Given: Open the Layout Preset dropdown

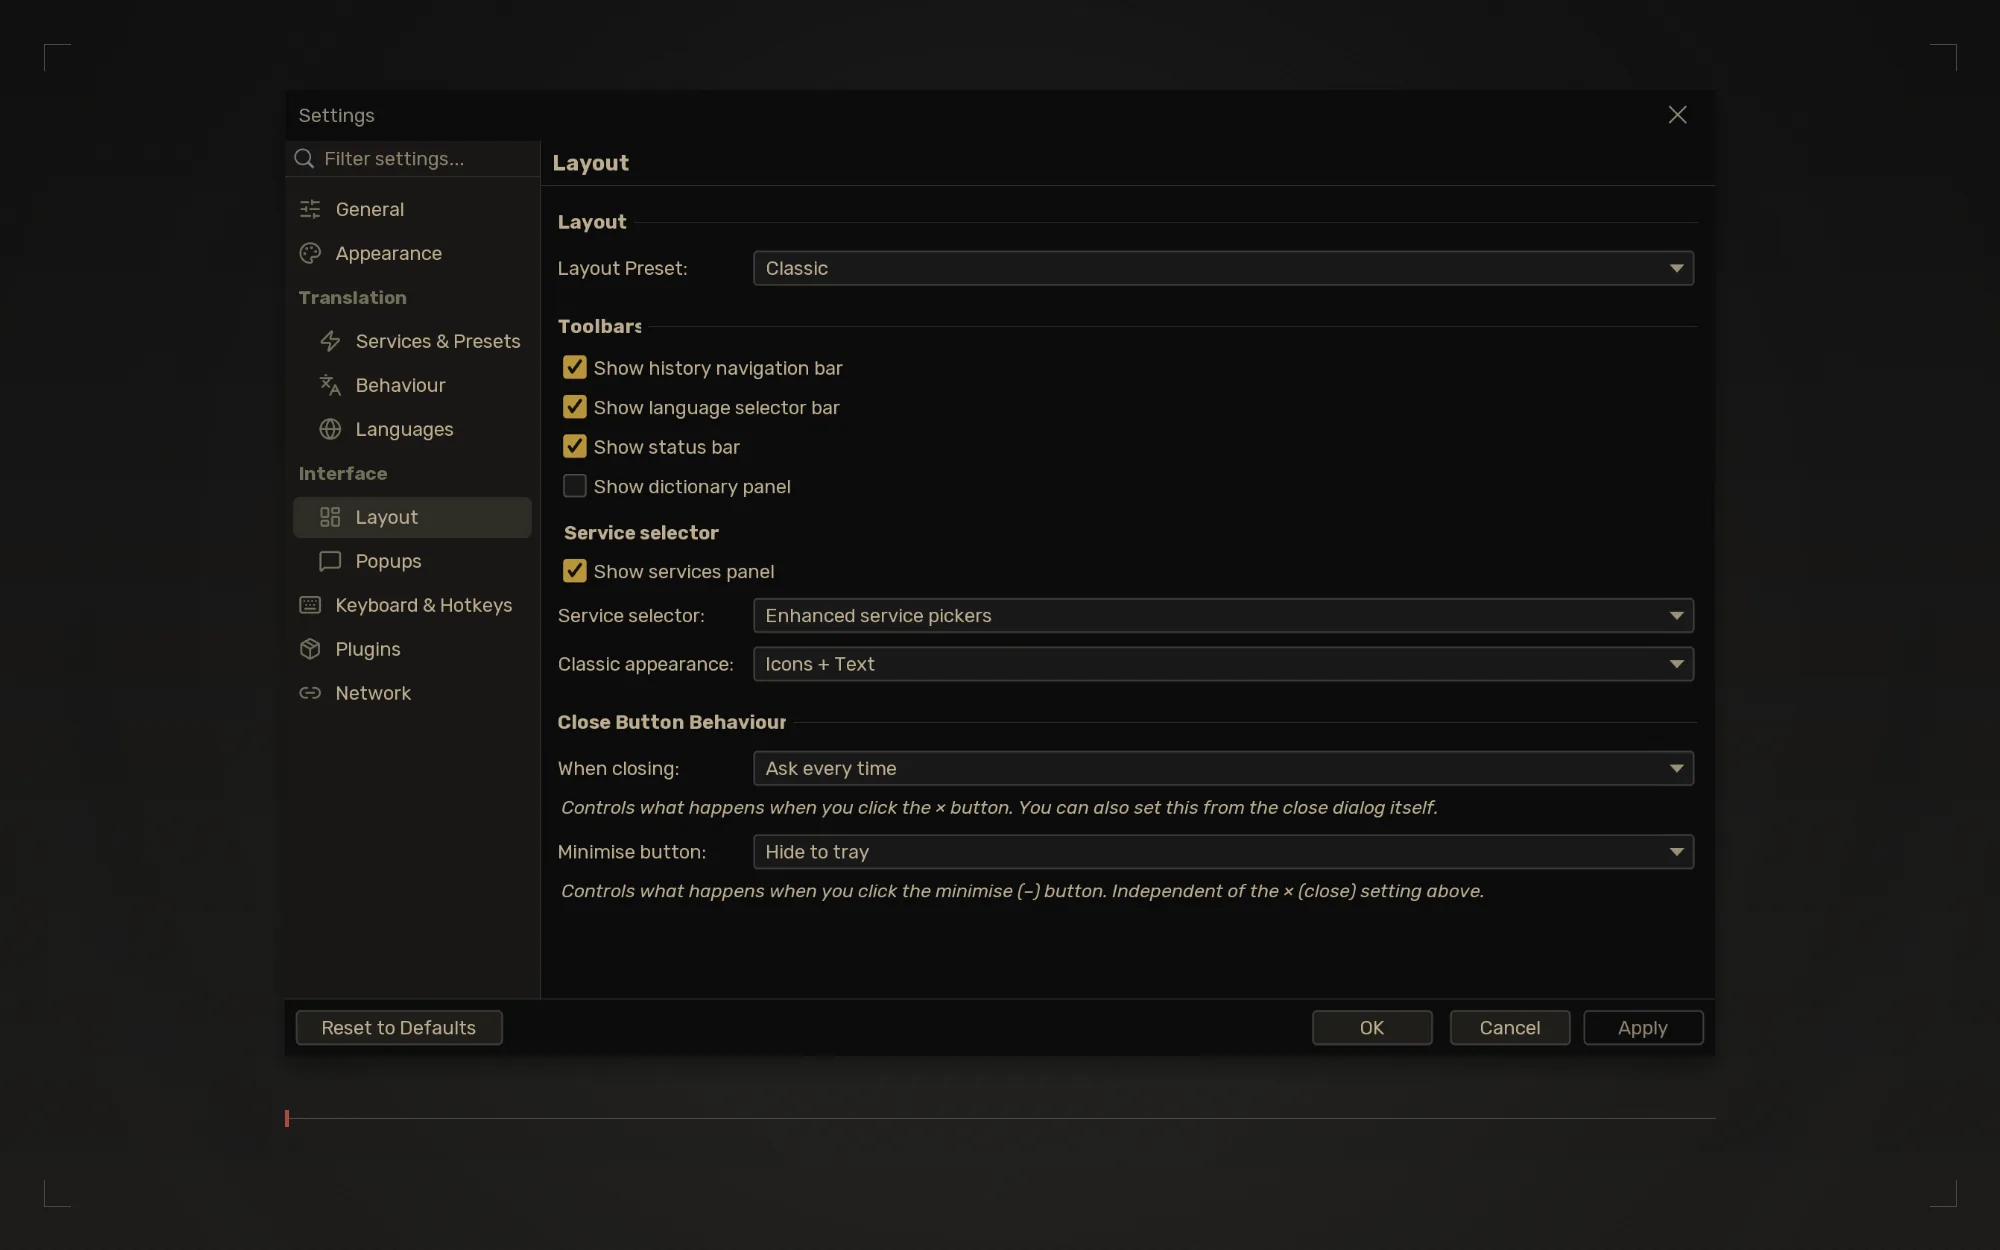Looking at the screenshot, I should click(1223, 268).
